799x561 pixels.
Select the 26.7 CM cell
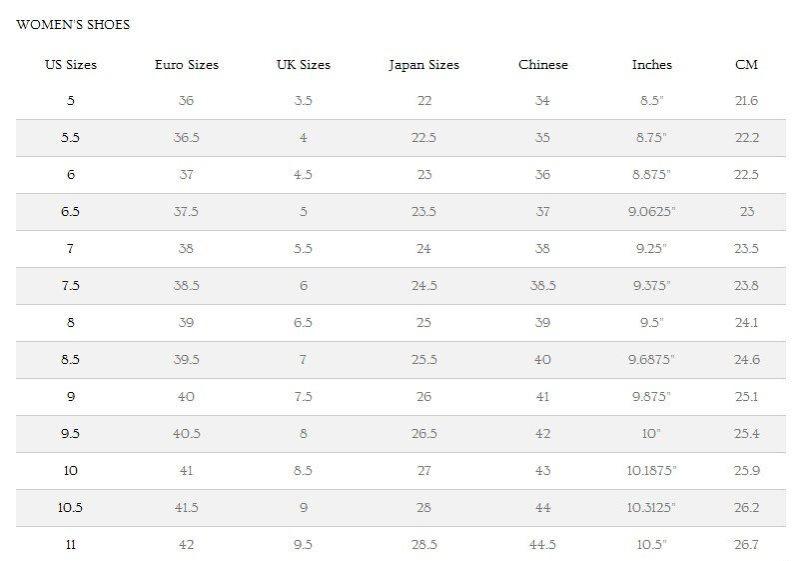[746, 545]
